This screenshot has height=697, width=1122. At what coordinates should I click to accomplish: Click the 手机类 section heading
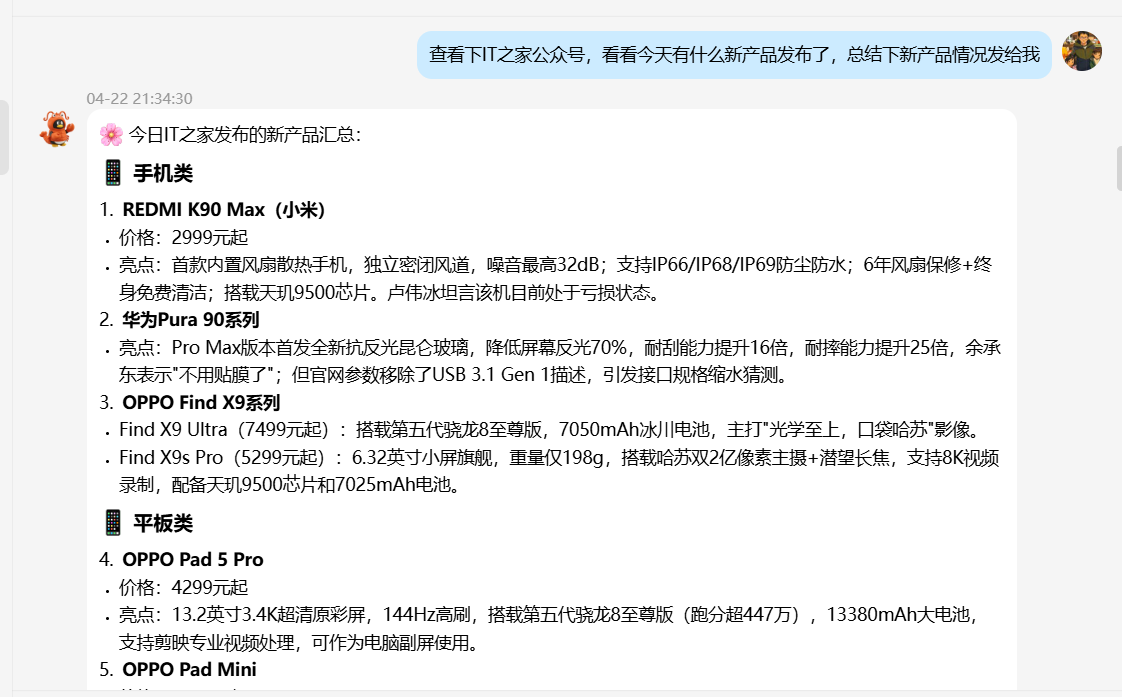coord(163,173)
